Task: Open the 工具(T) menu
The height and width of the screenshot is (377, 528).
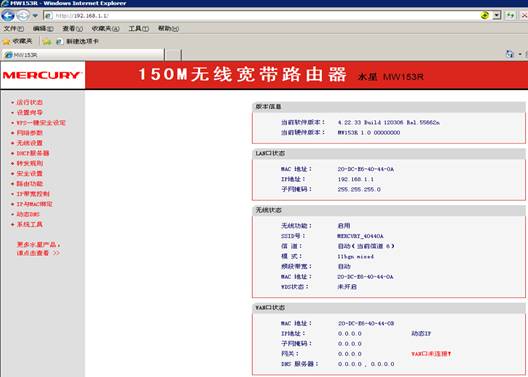Action: 138,29
